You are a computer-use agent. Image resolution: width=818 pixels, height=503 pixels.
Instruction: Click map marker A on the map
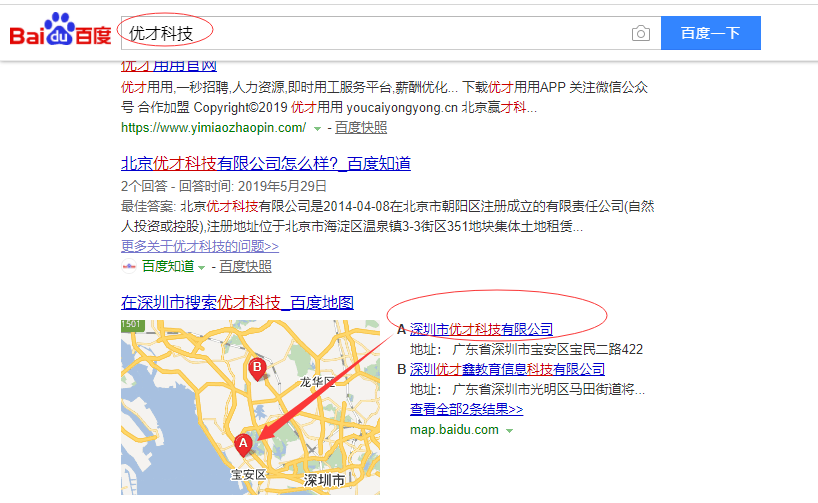tap(243, 445)
